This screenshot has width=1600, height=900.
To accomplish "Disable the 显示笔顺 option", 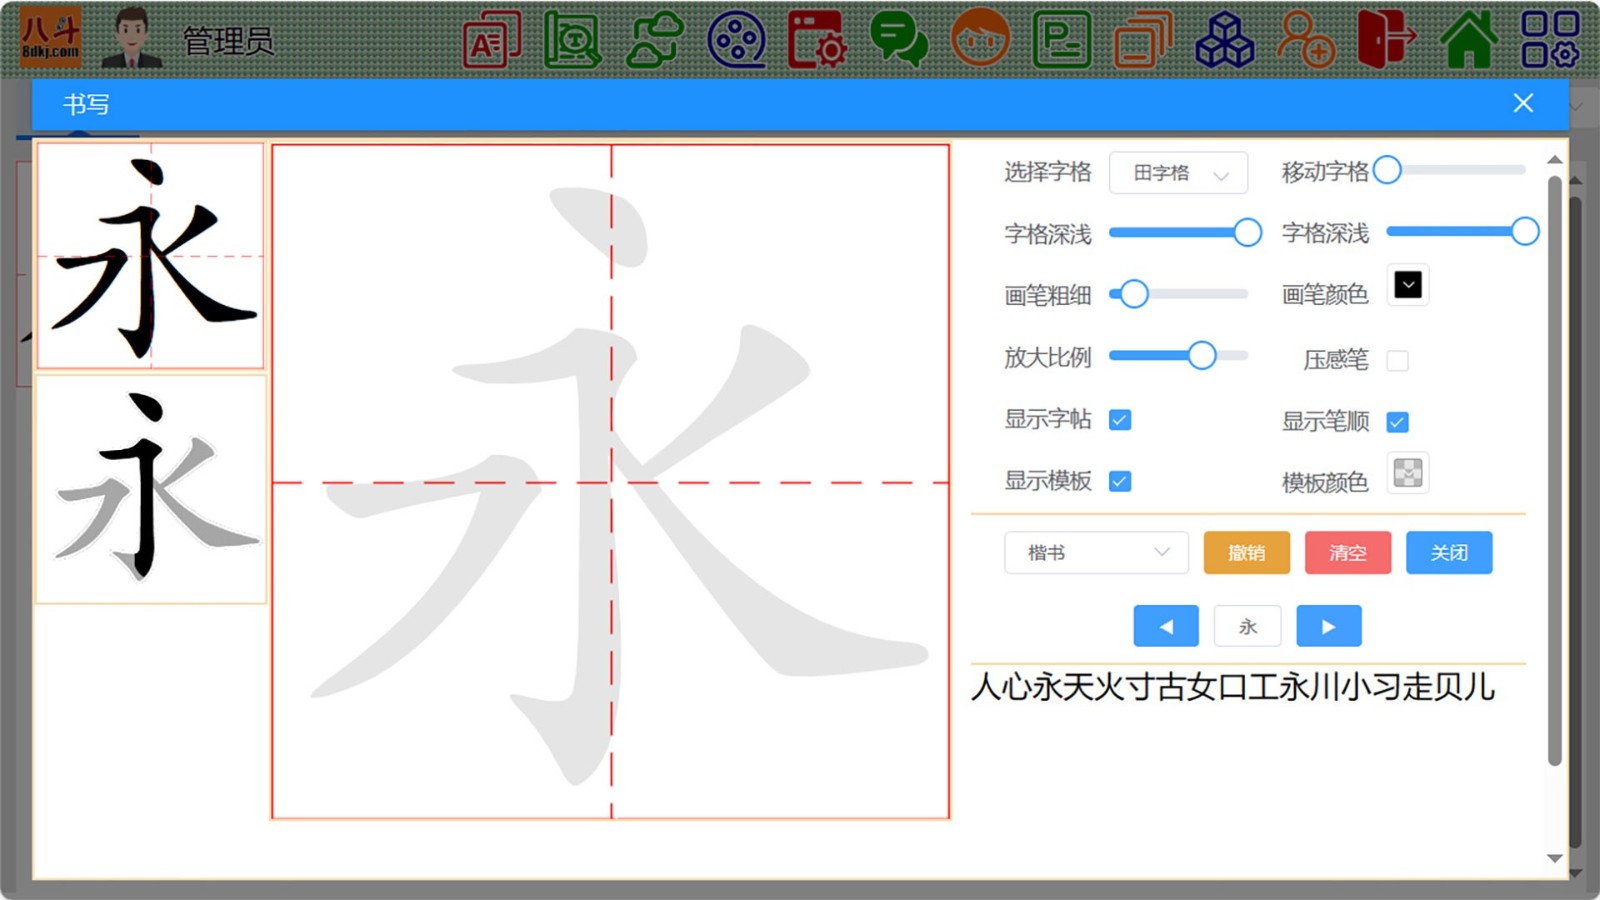I will point(1398,421).
